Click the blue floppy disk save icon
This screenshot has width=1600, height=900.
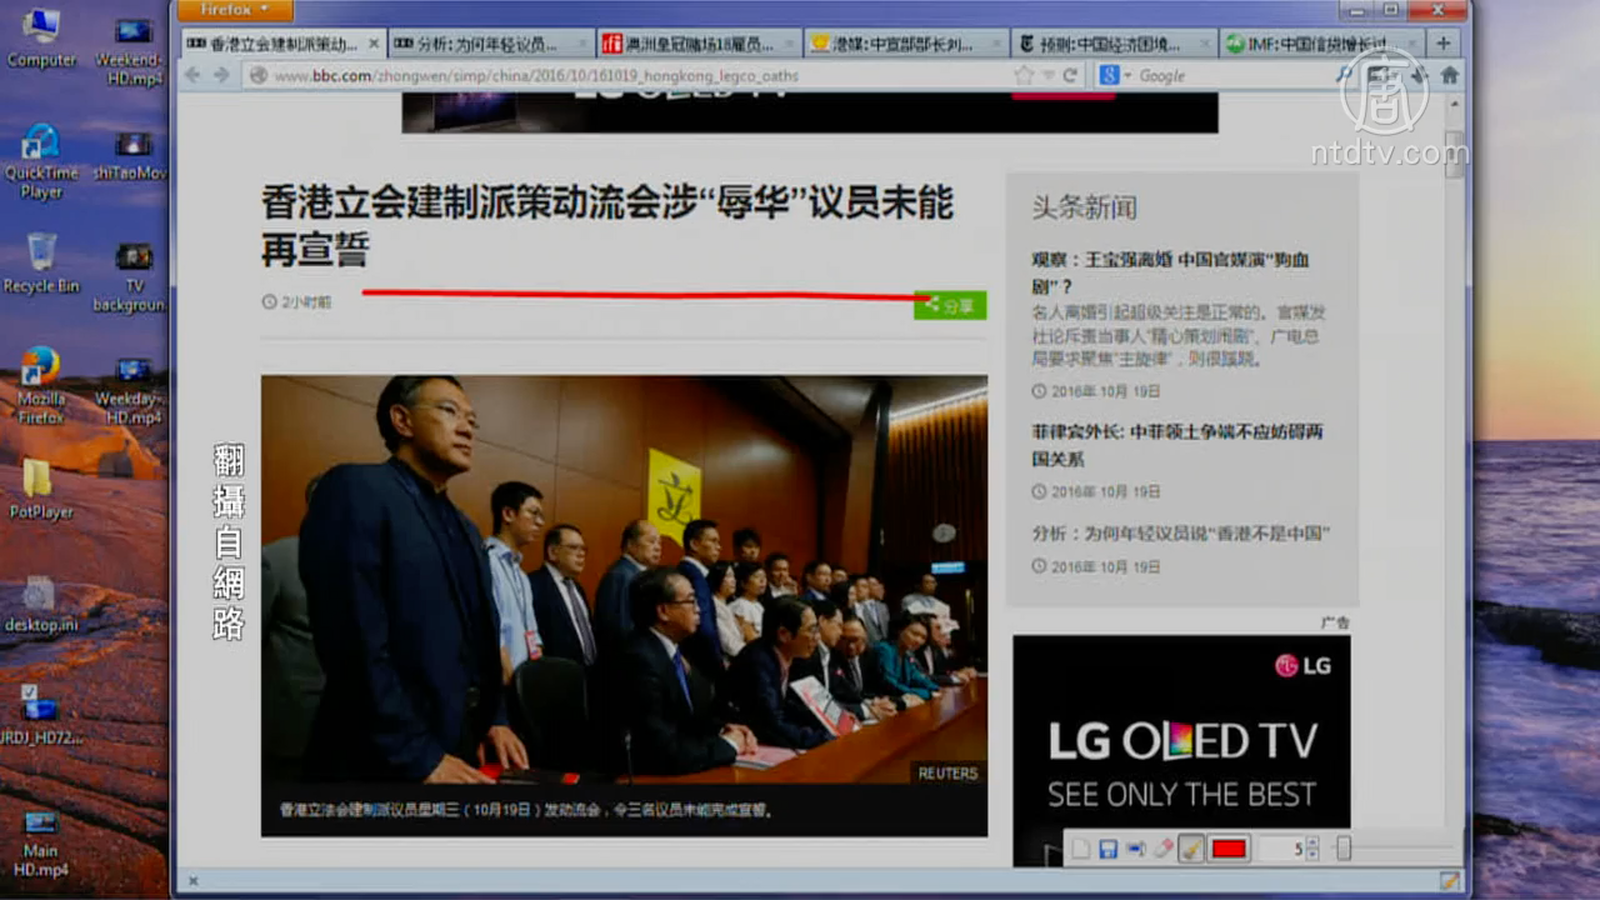click(1108, 849)
